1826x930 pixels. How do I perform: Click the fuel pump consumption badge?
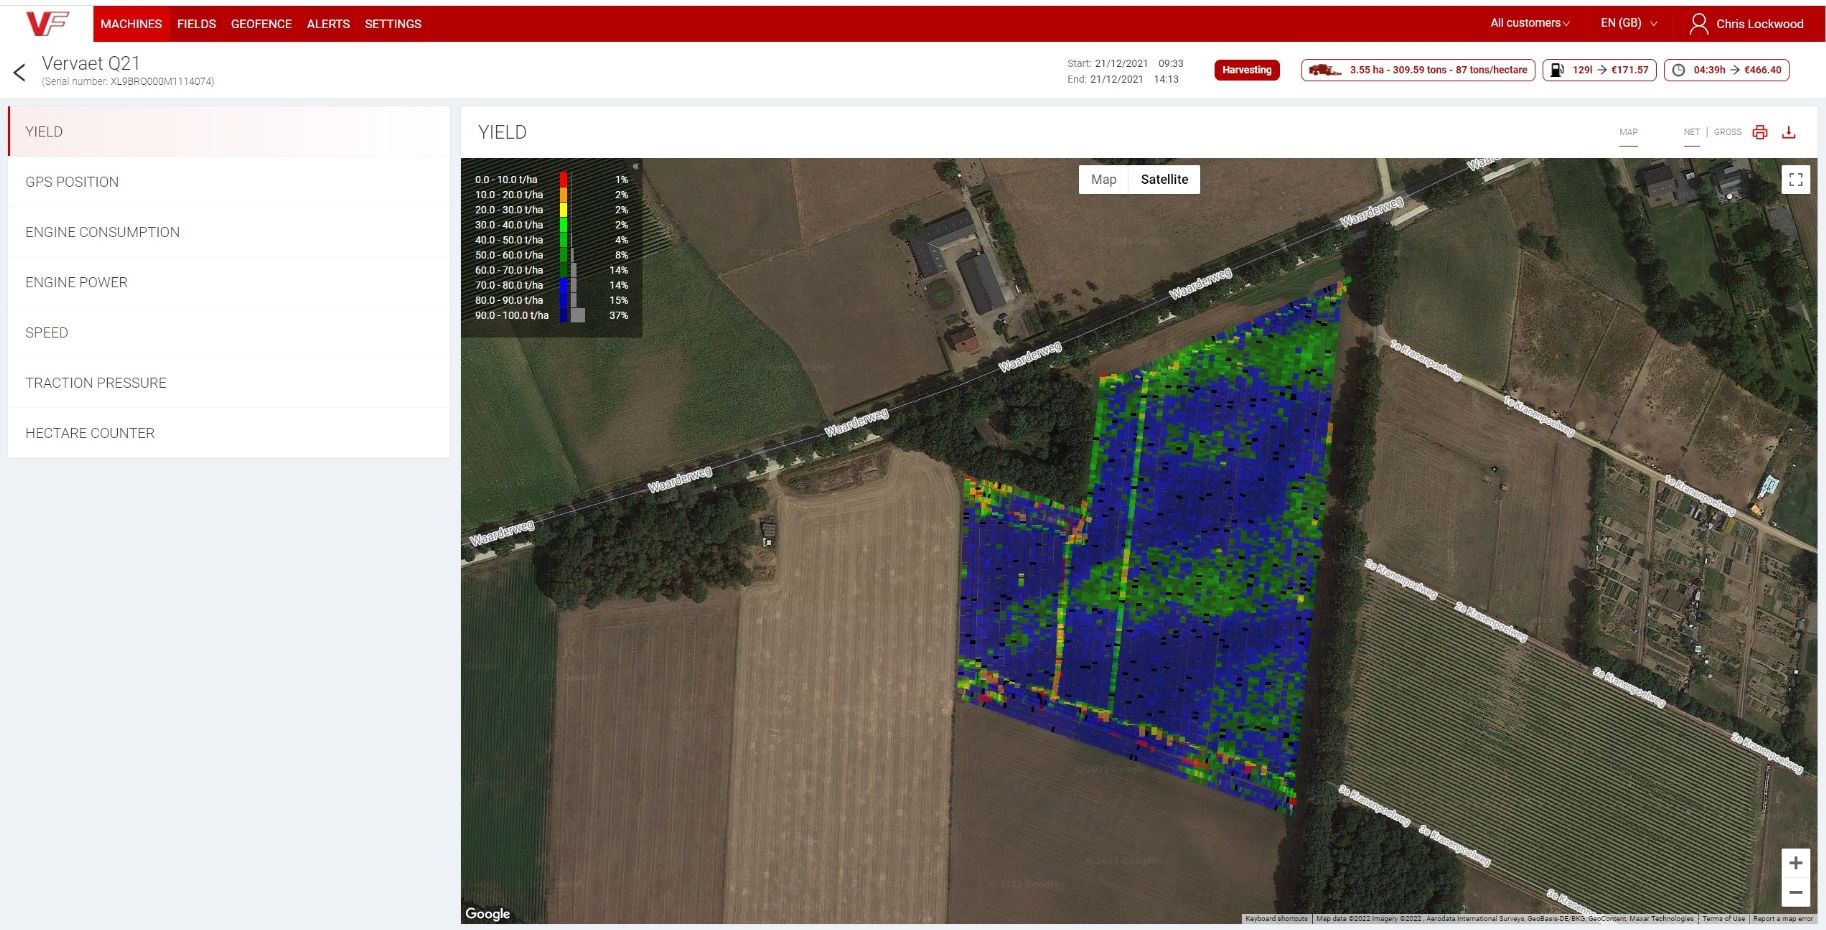(x=1599, y=70)
